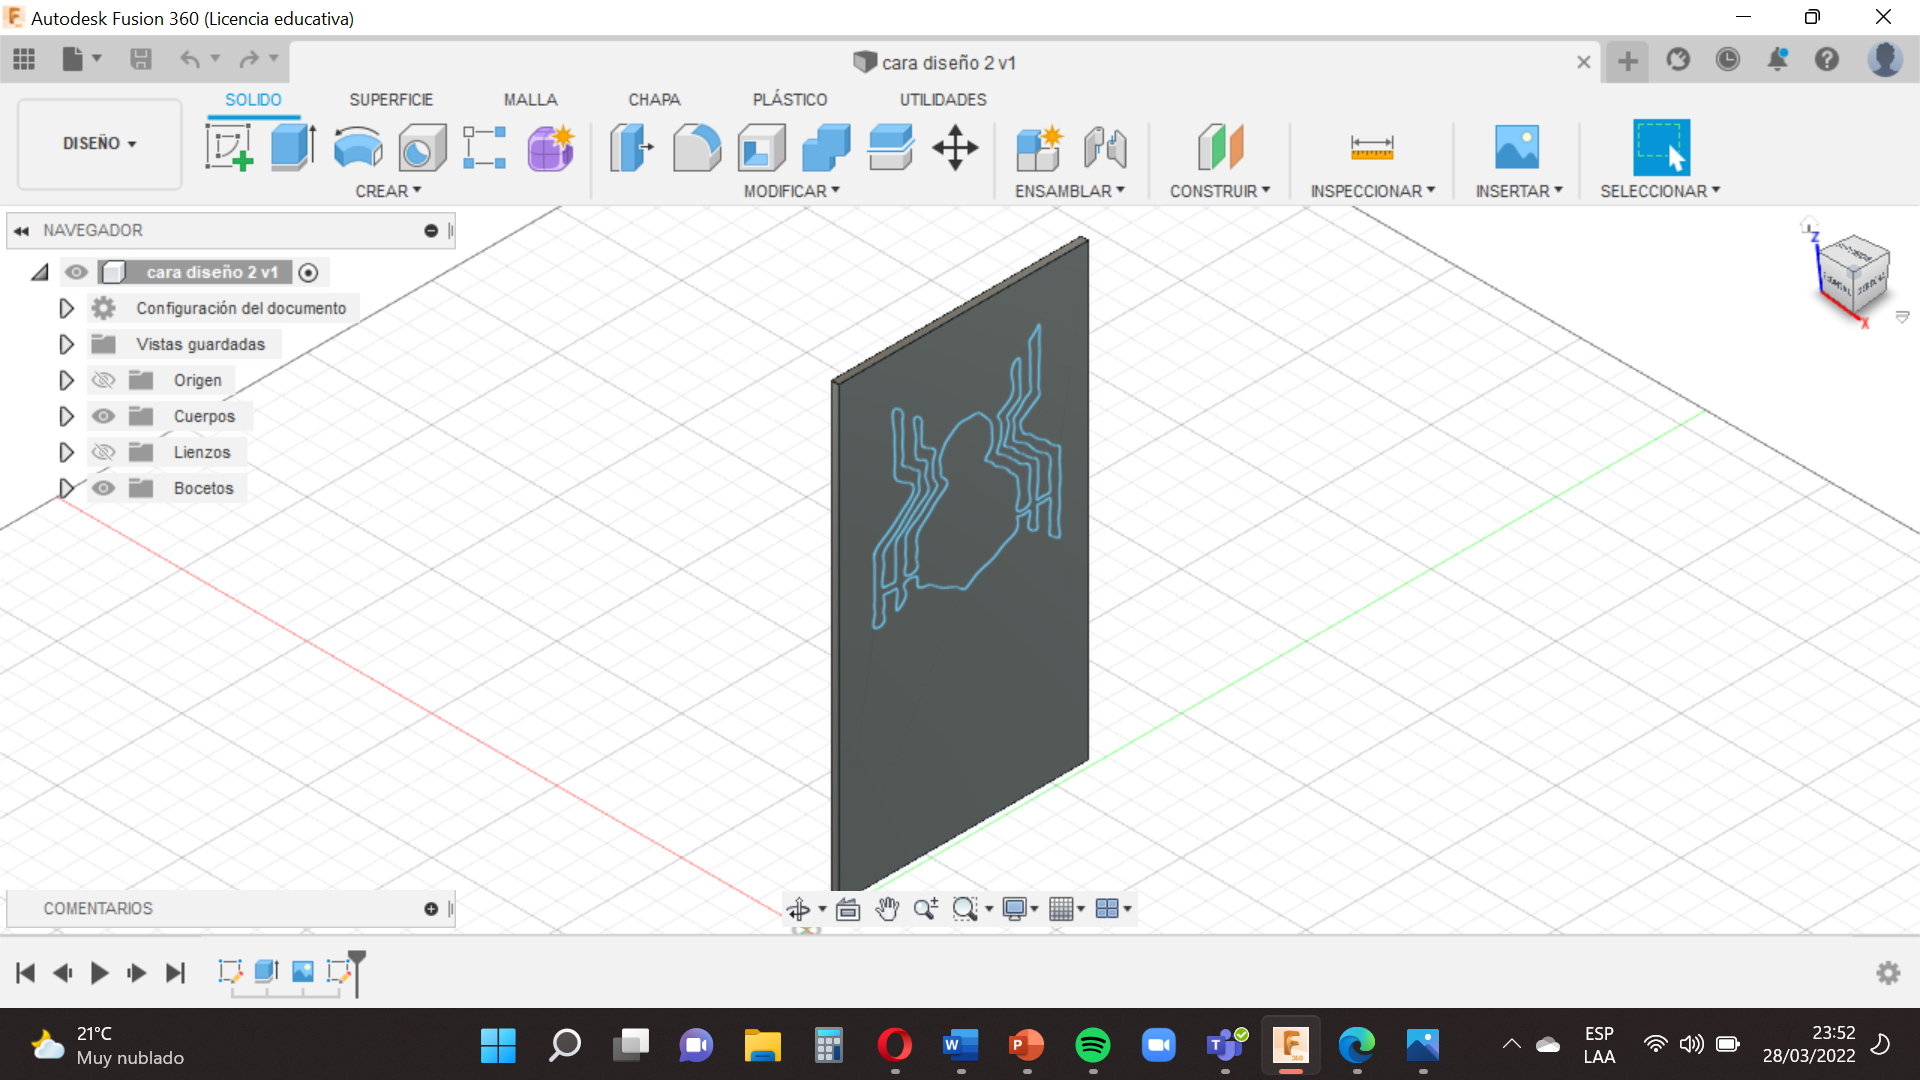Click the Redo arrow

click(x=249, y=60)
